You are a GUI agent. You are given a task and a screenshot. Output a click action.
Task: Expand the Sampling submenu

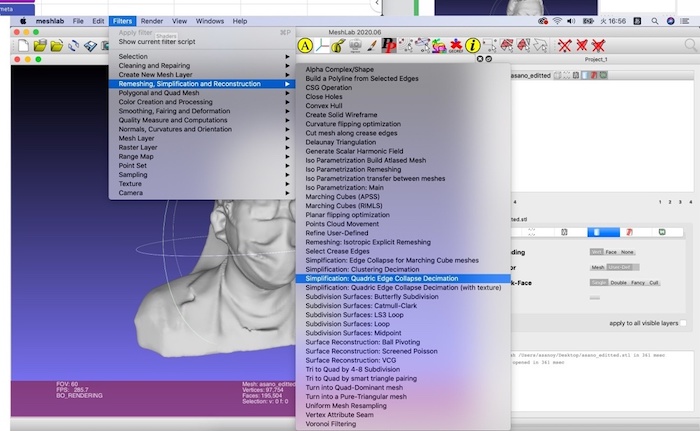click(x=202, y=175)
